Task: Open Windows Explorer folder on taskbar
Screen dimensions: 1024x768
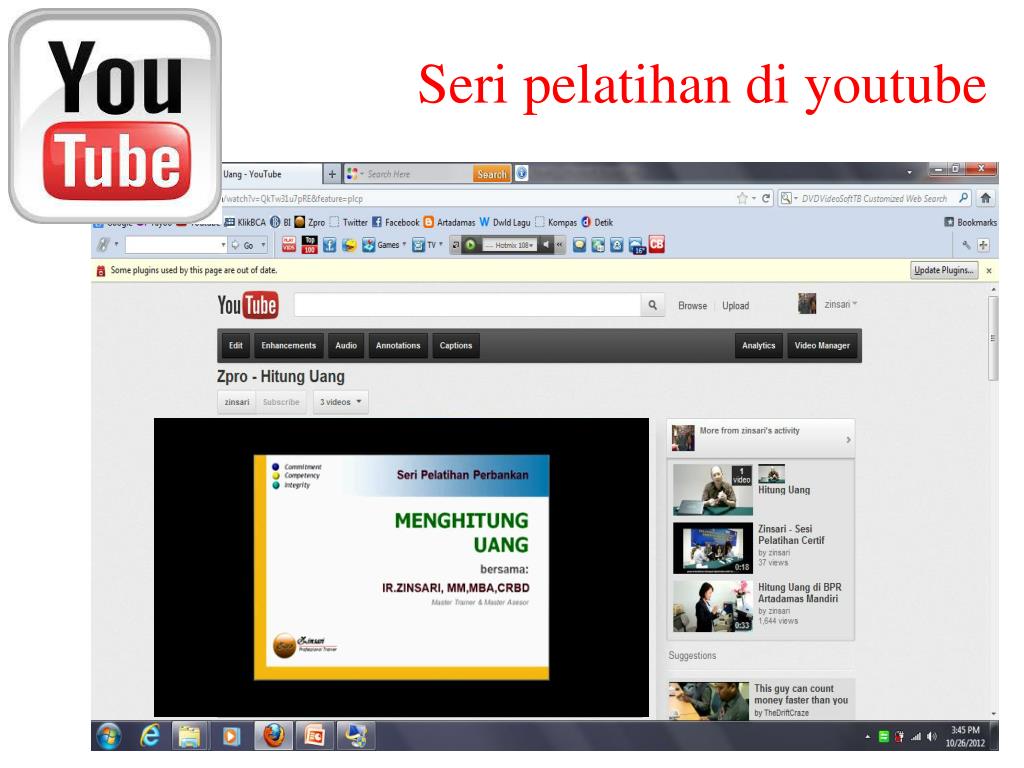Action: click(189, 736)
